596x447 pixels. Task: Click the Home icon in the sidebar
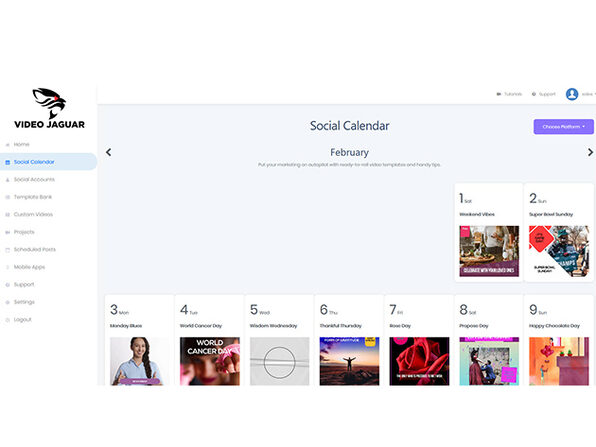7,145
